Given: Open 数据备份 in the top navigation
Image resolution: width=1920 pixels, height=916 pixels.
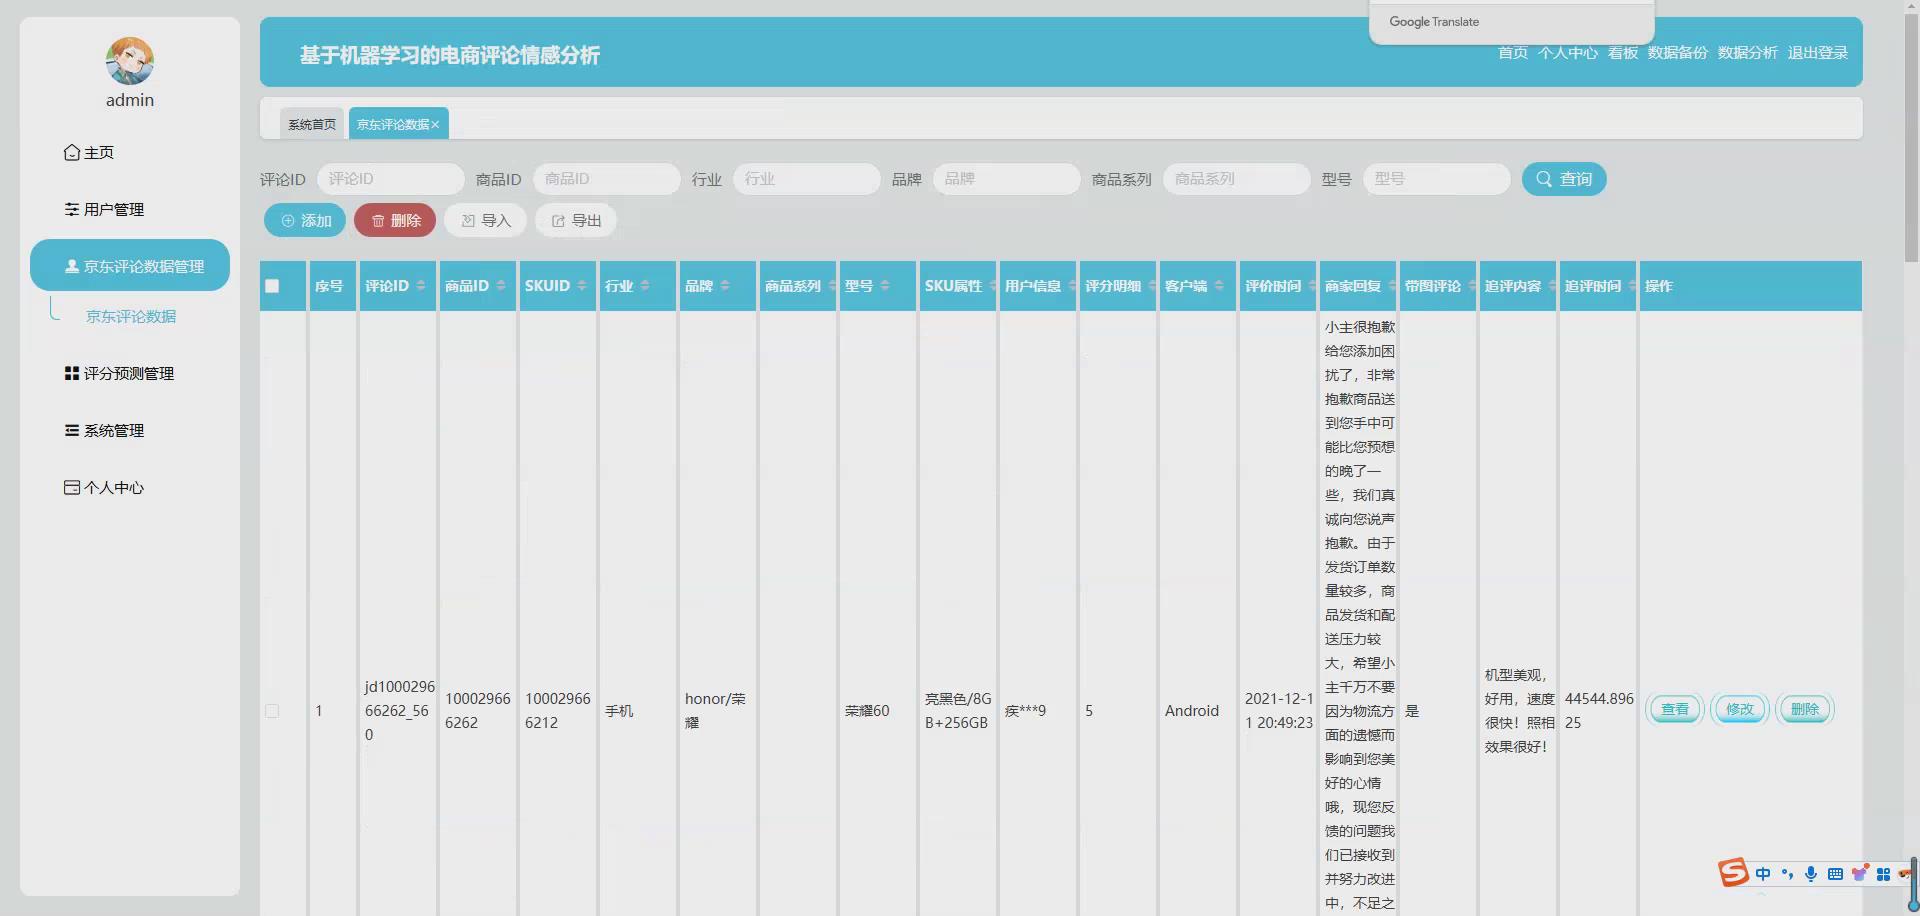Looking at the screenshot, I should [1677, 53].
